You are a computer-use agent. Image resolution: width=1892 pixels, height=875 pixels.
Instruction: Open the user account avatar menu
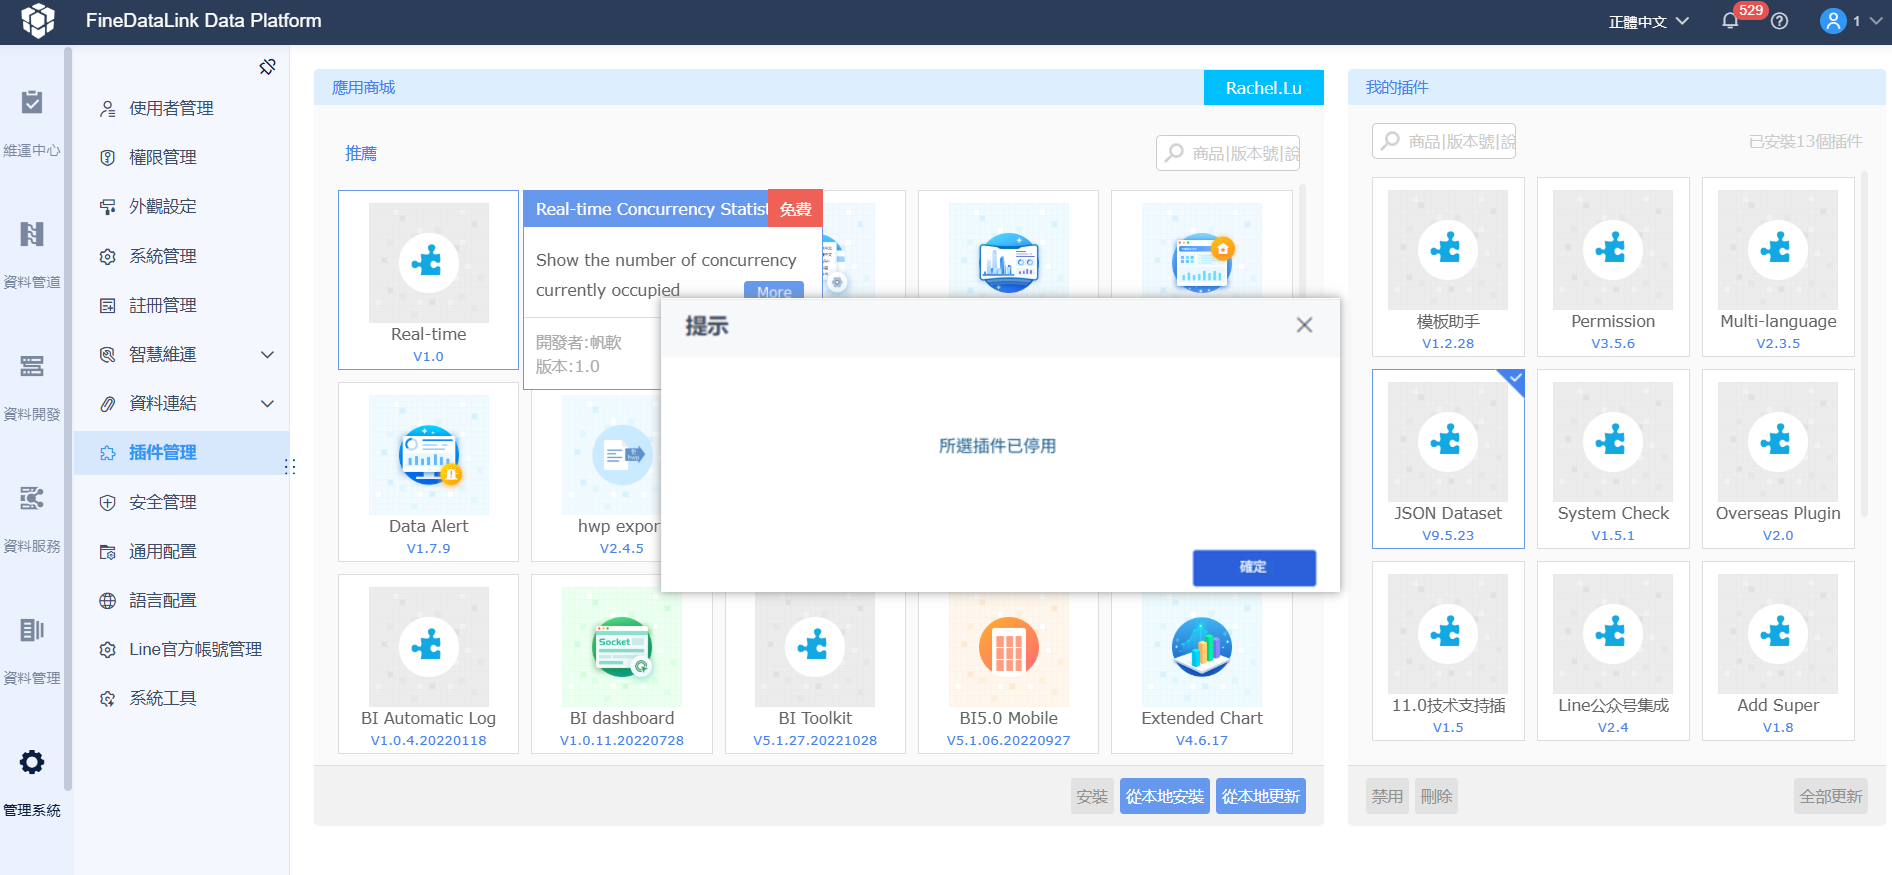point(1833,21)
